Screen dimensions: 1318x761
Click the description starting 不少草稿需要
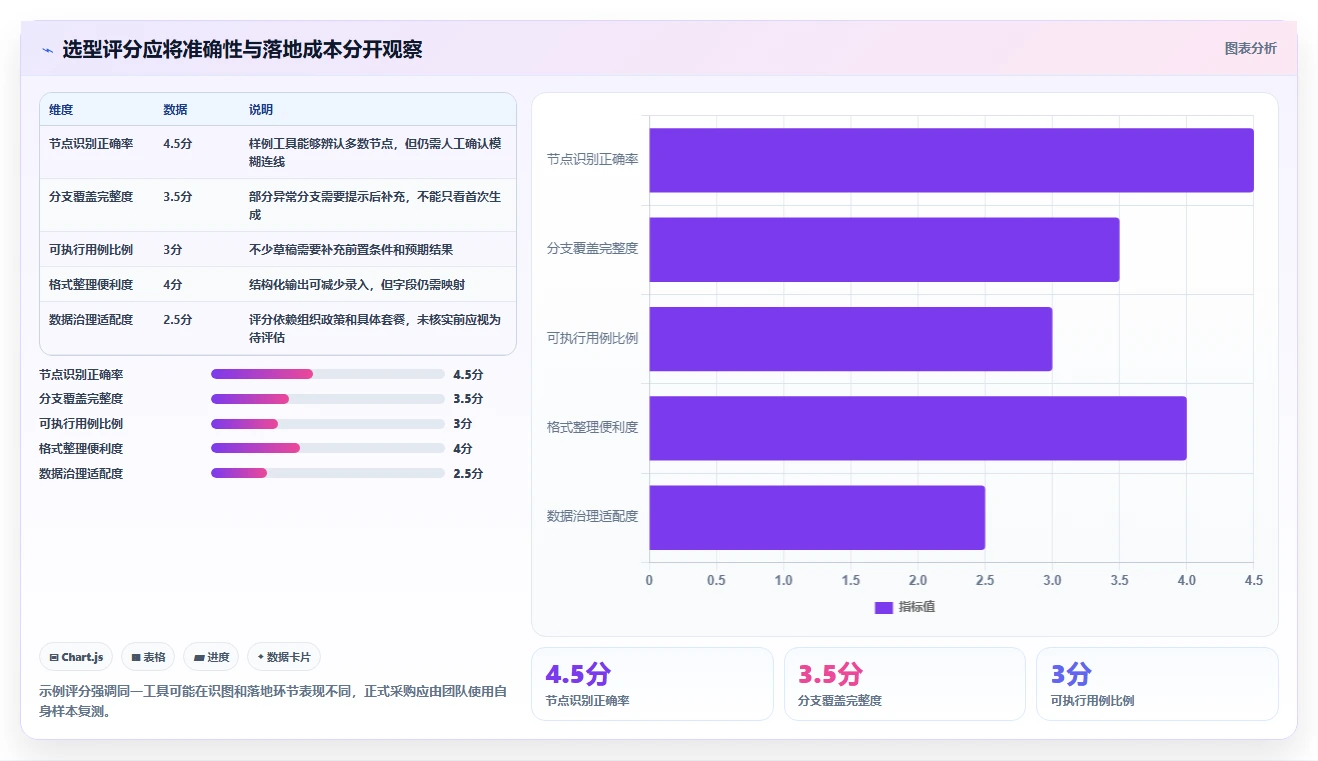[351, 249]
